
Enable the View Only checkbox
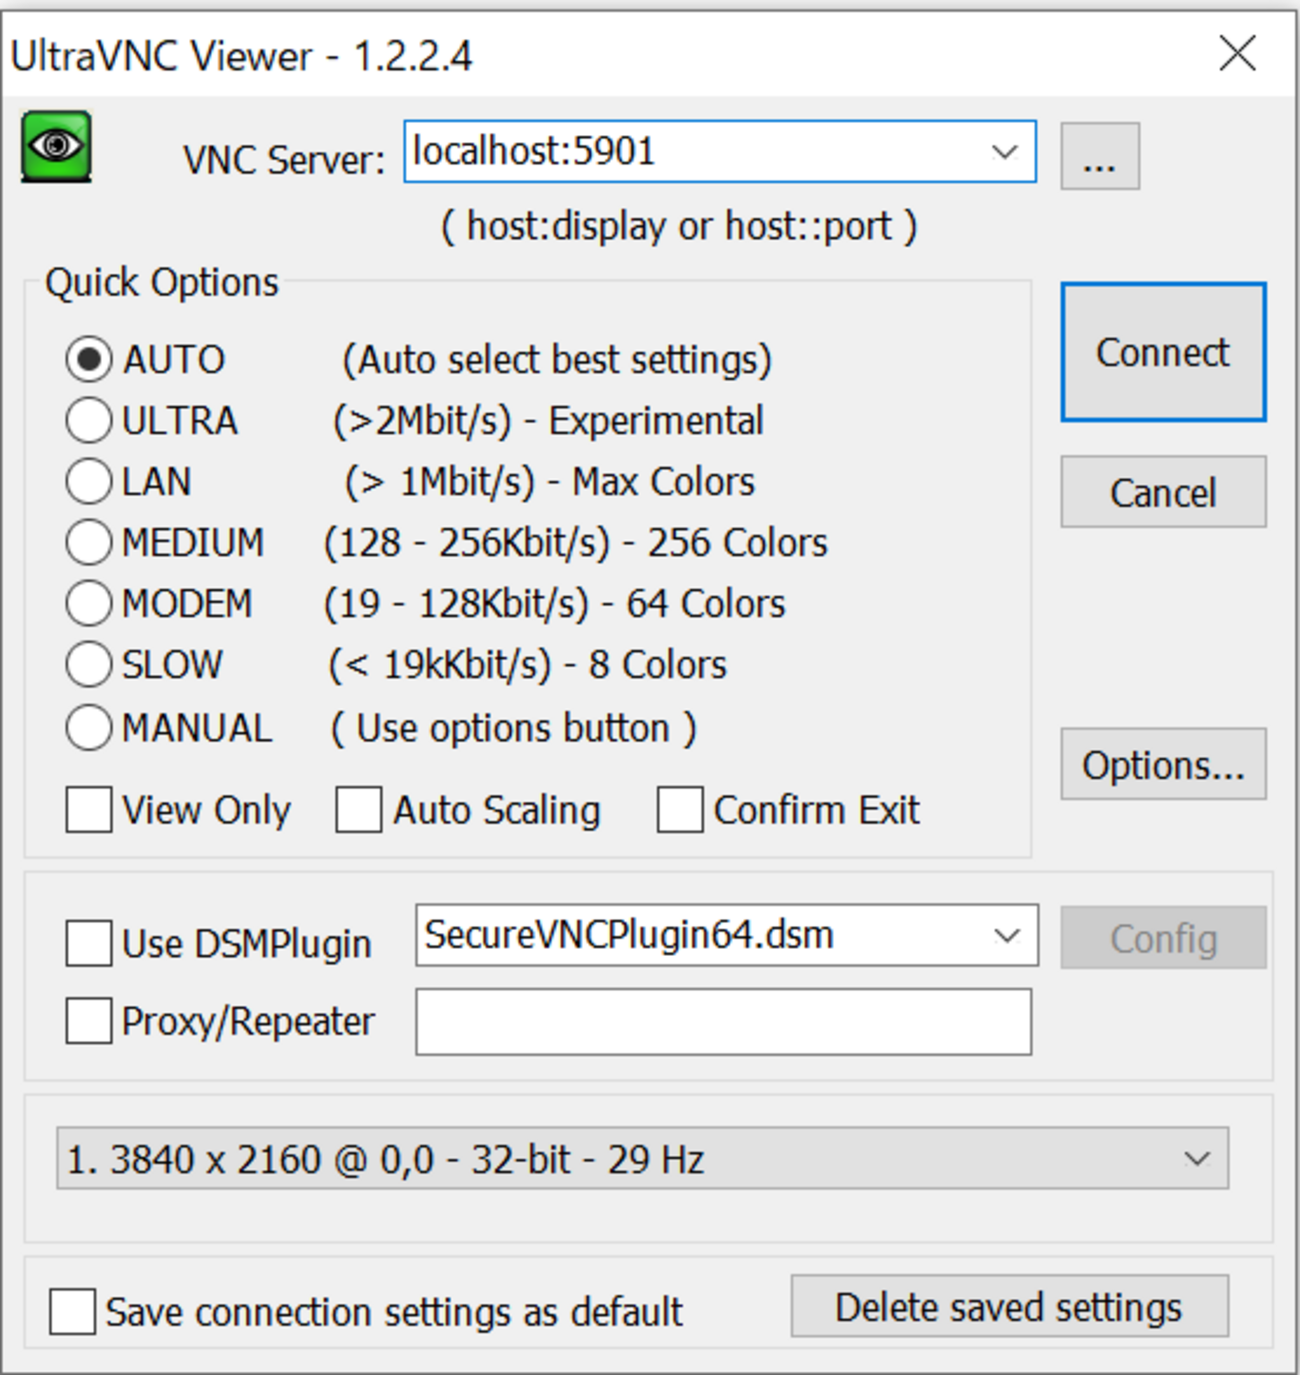pos(89,810)
